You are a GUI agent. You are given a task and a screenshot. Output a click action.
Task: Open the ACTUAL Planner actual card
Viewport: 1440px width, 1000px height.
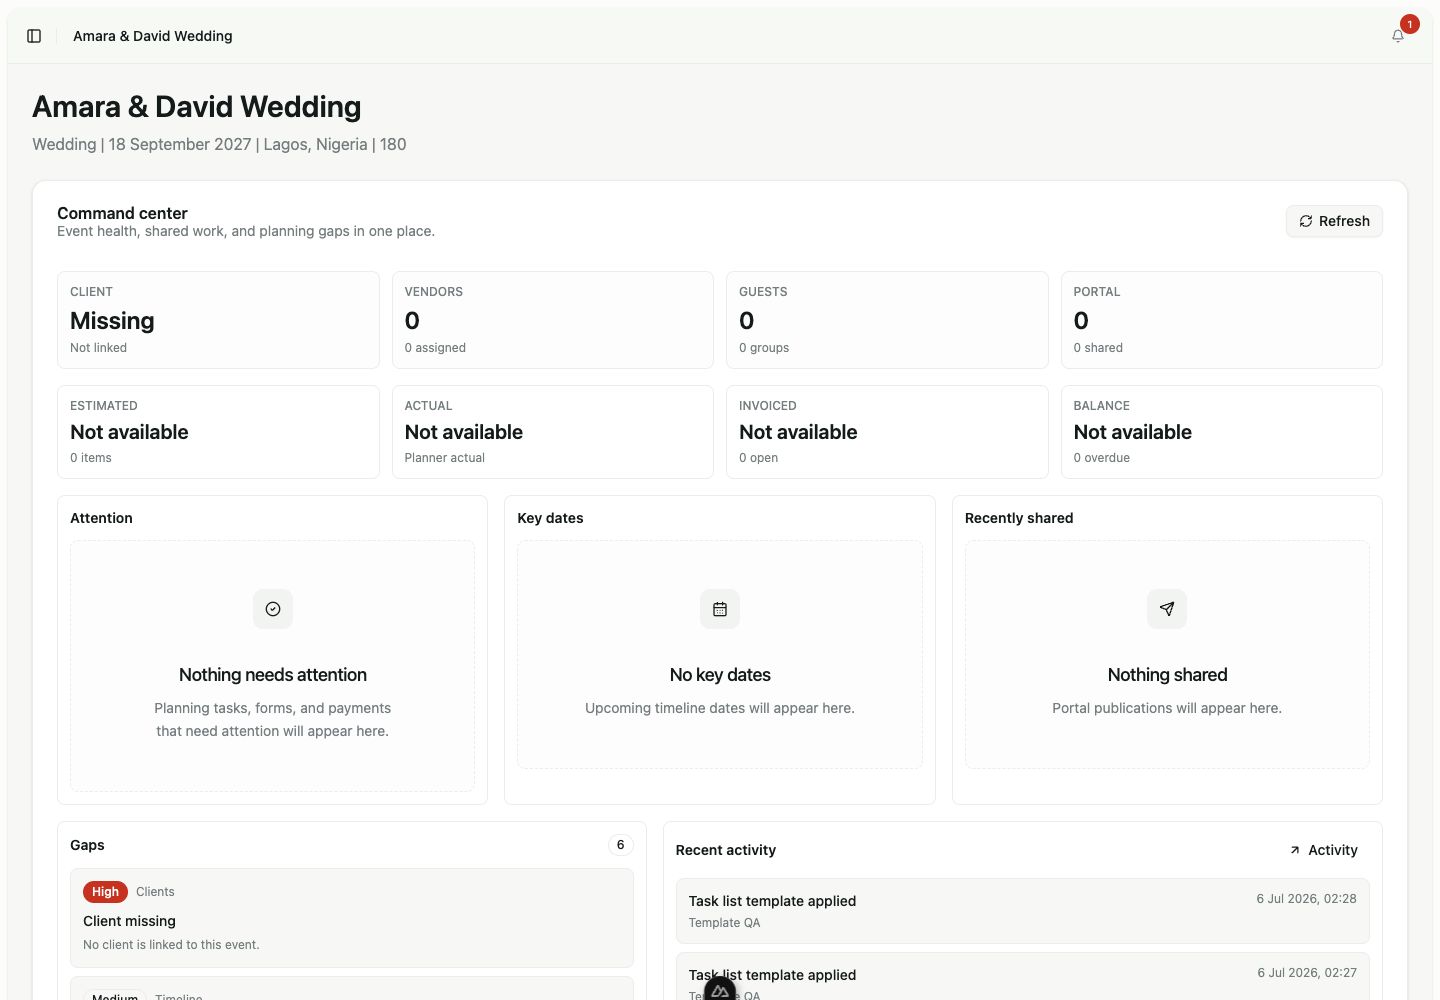[553, 432]
